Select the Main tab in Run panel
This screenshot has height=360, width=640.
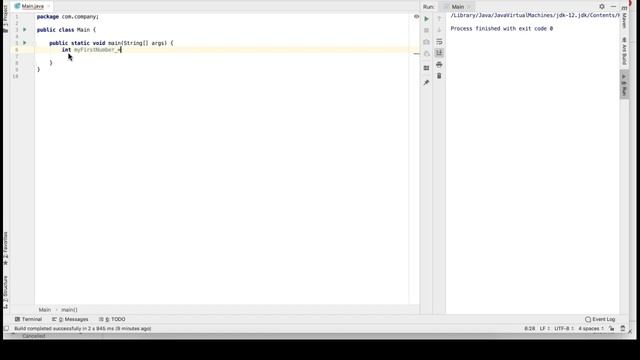pyautogui.click(x=457, y=7)
